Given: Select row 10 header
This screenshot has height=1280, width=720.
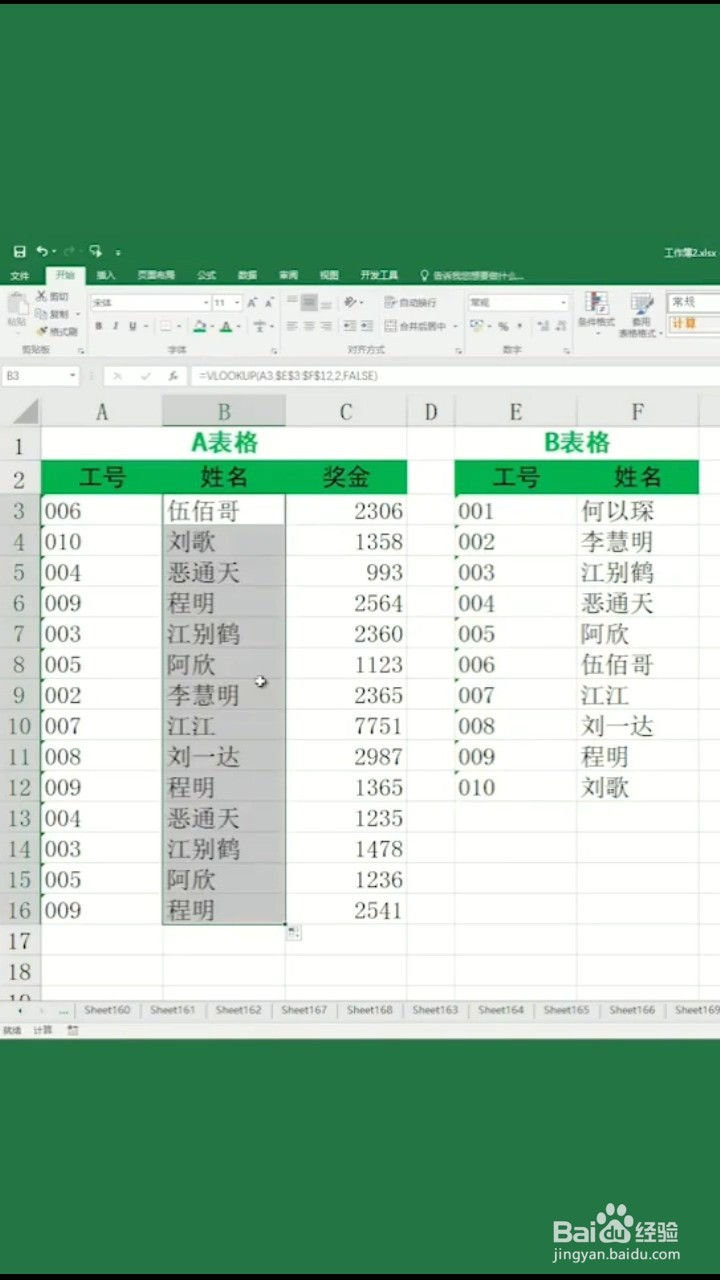Looking at the screenshot, I should (20, 726).
